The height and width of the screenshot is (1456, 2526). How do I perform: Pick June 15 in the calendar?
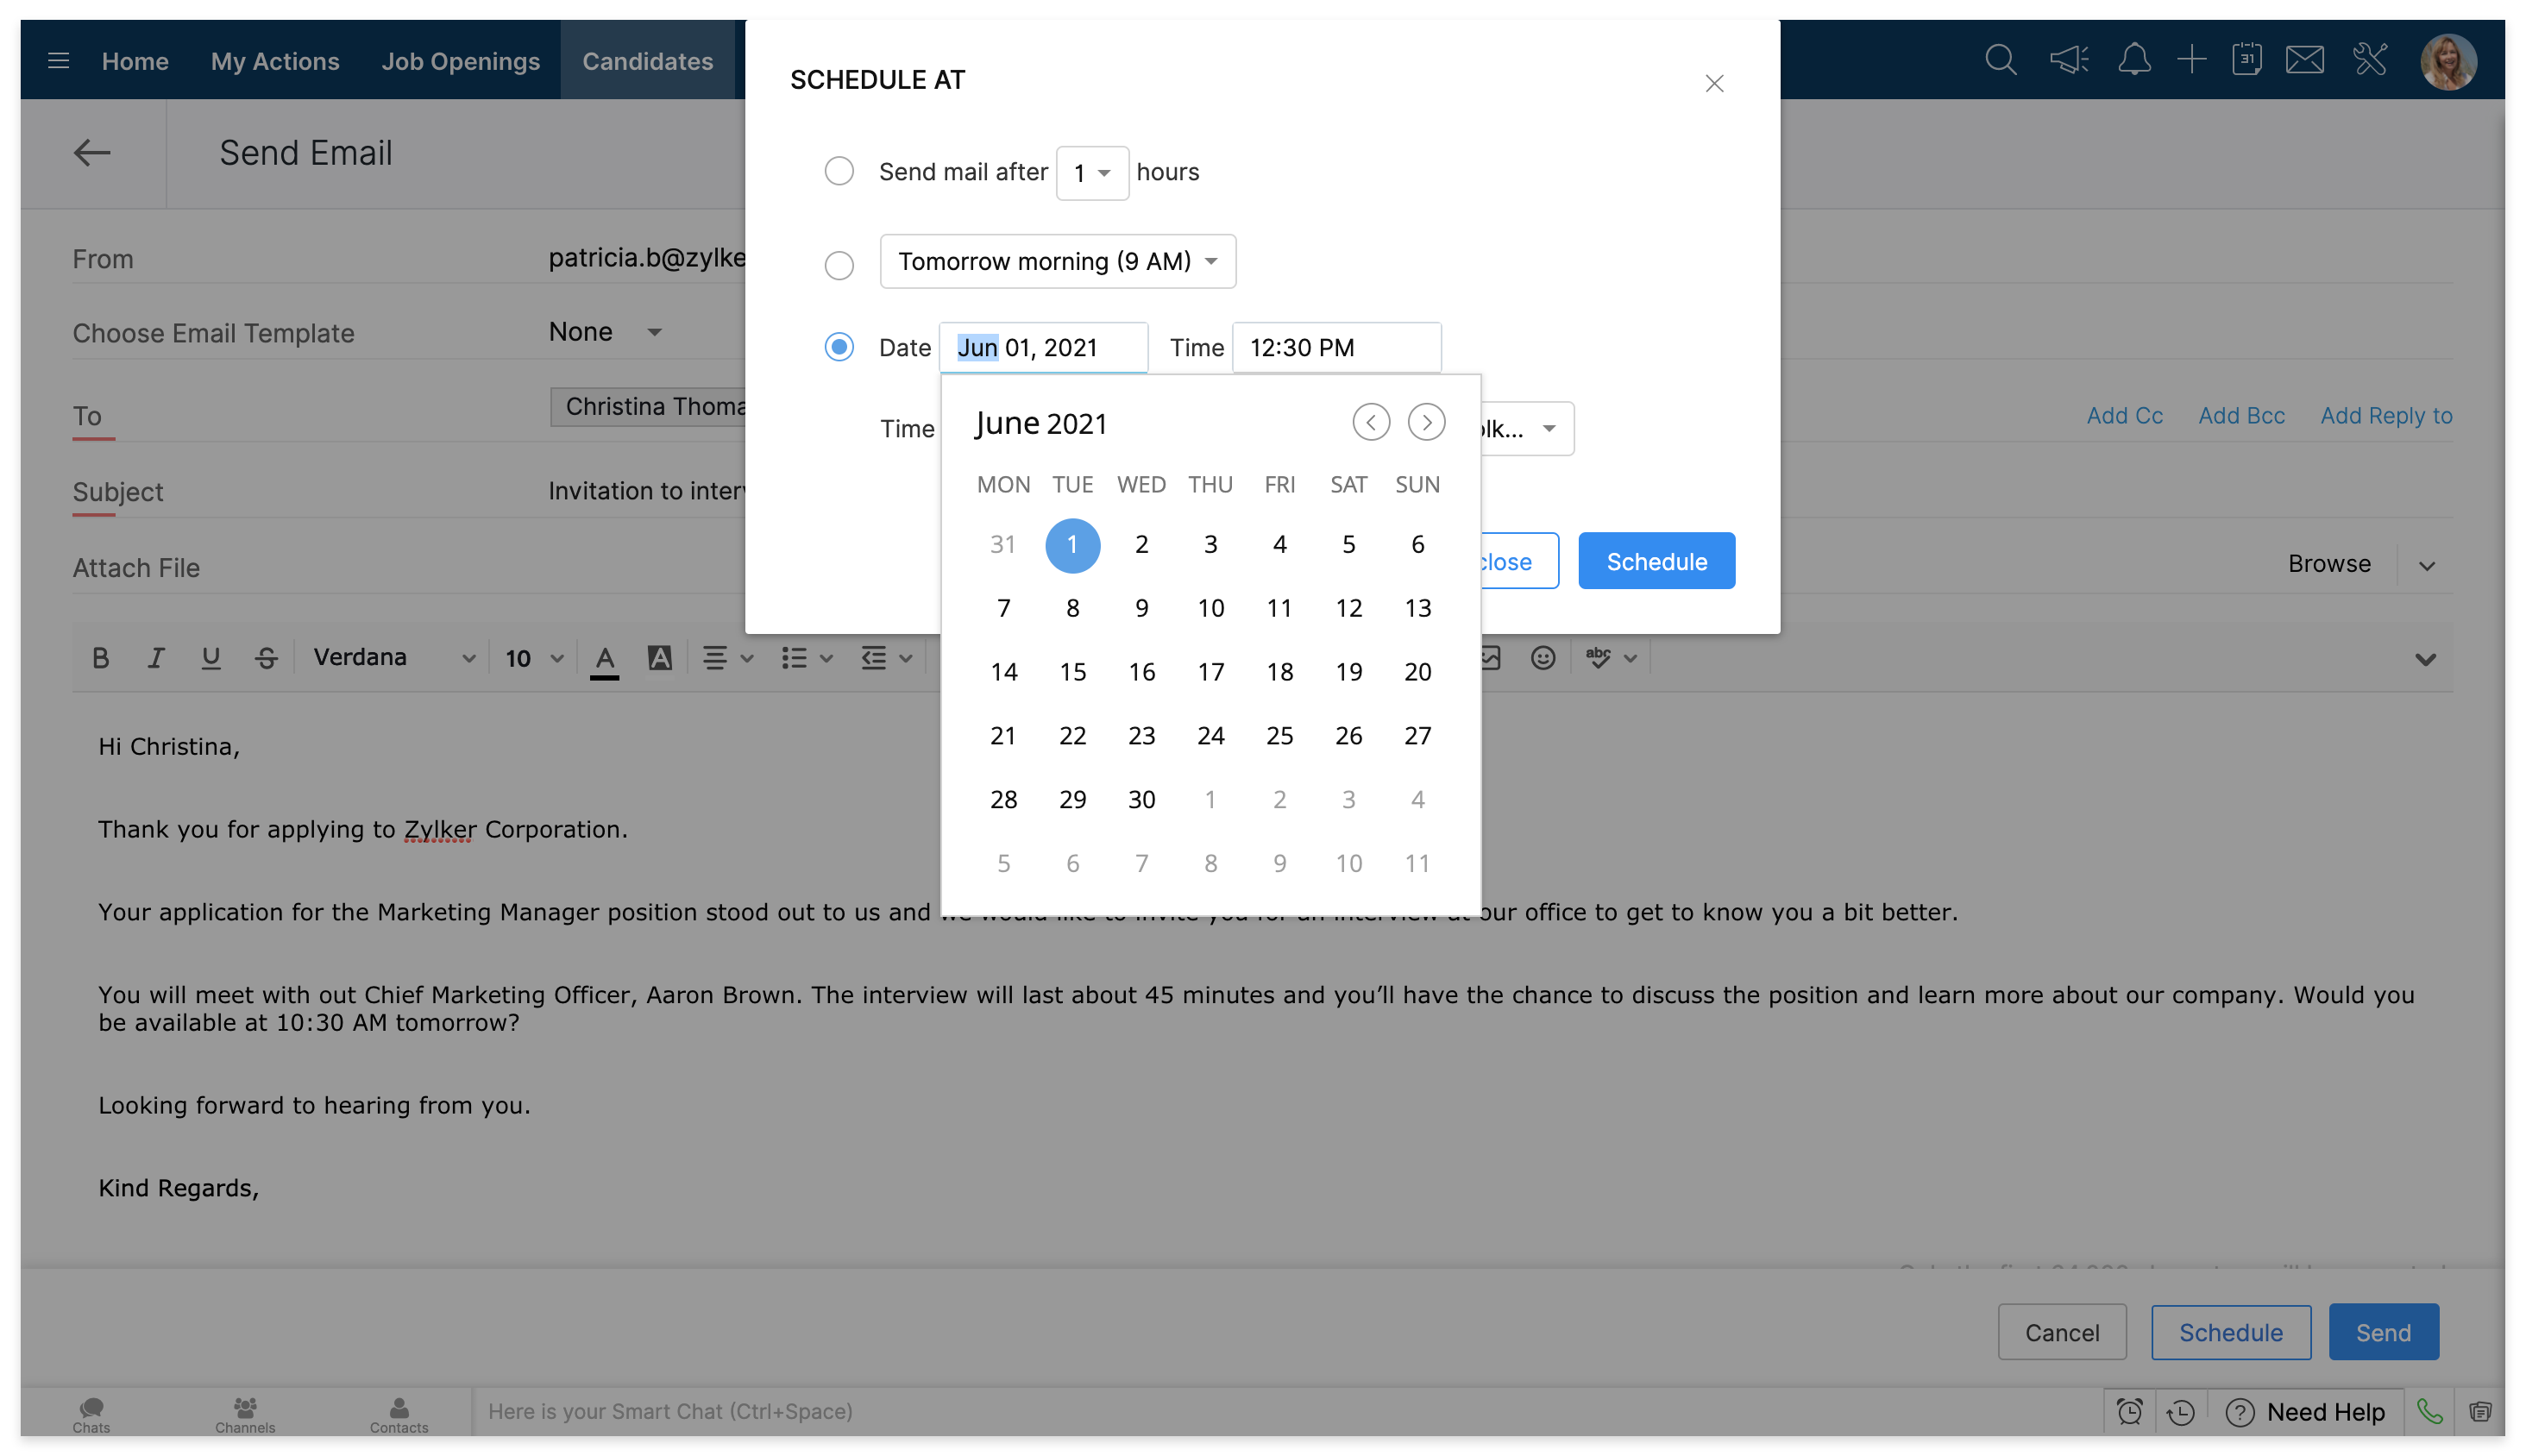pos(1072,672)
